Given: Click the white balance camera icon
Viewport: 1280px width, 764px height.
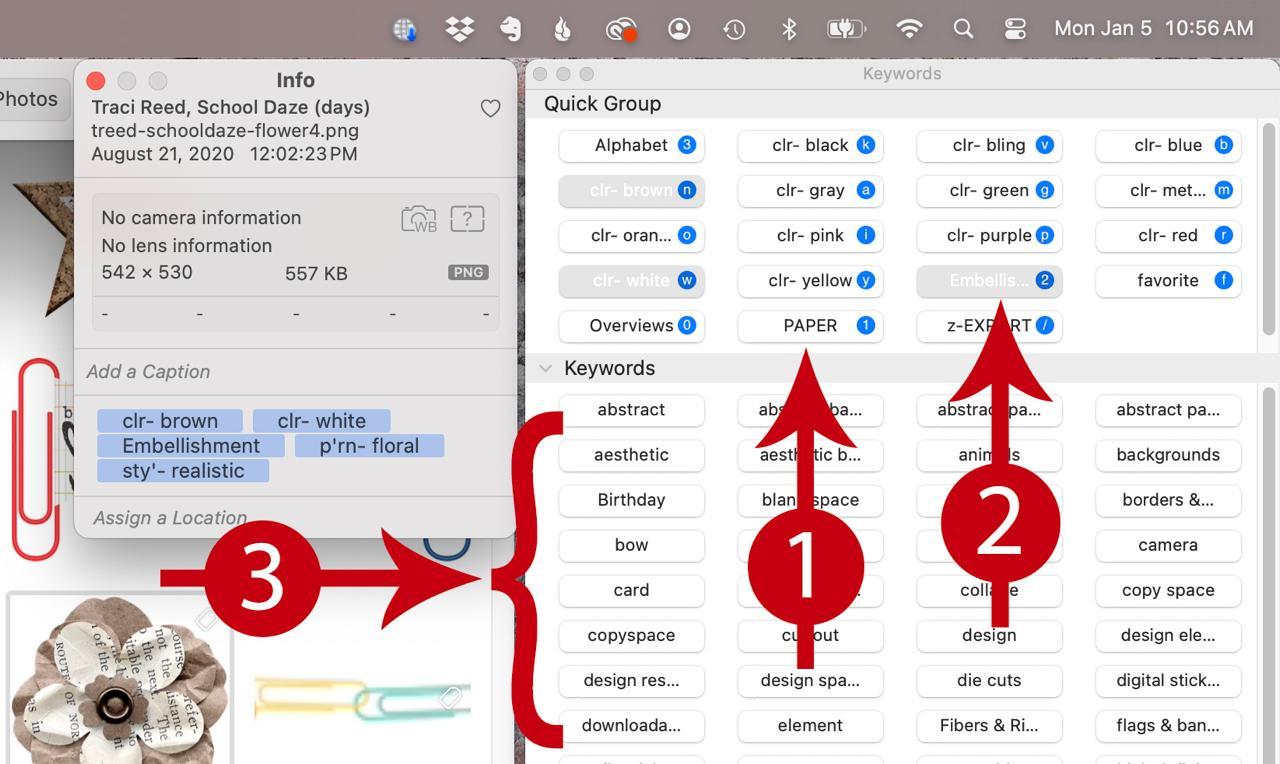Looking at the screenshot, I should point(419,218).
